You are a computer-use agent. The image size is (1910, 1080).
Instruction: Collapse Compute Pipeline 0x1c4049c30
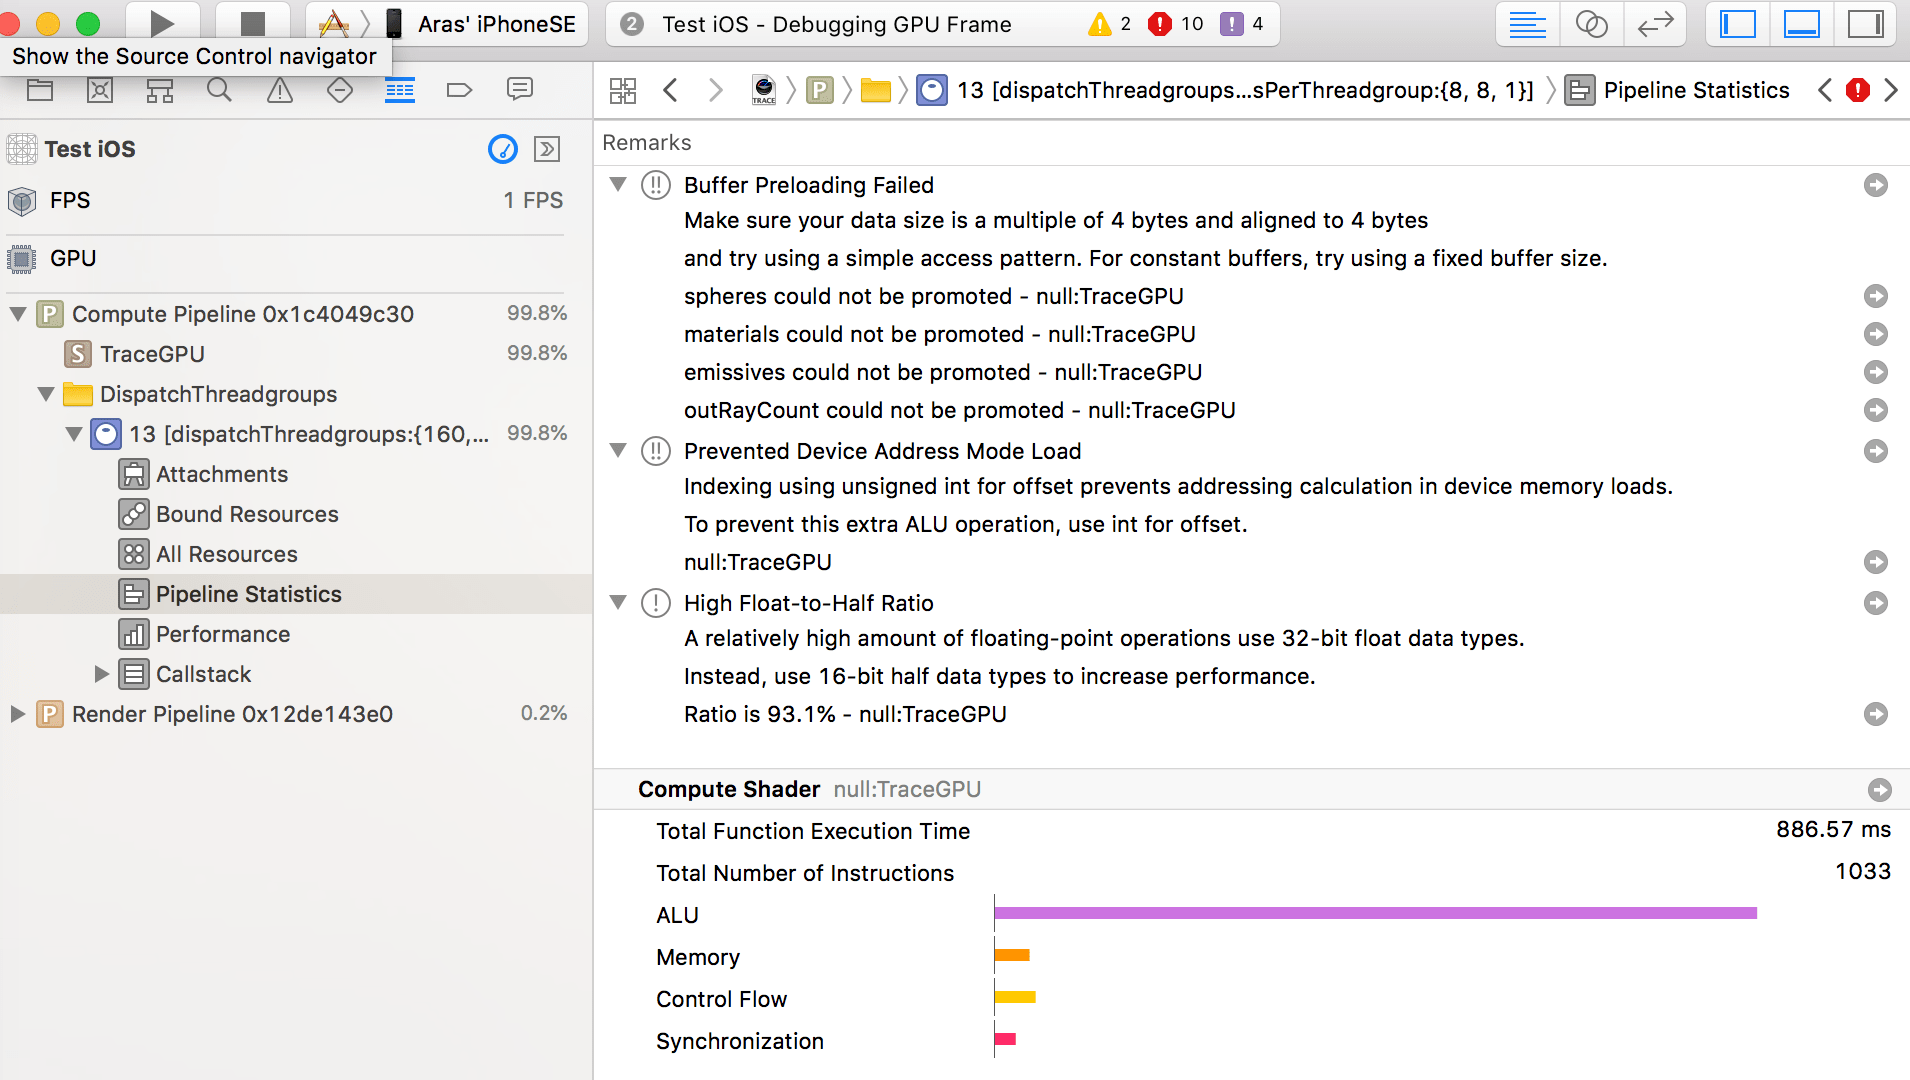pos(17,314)
